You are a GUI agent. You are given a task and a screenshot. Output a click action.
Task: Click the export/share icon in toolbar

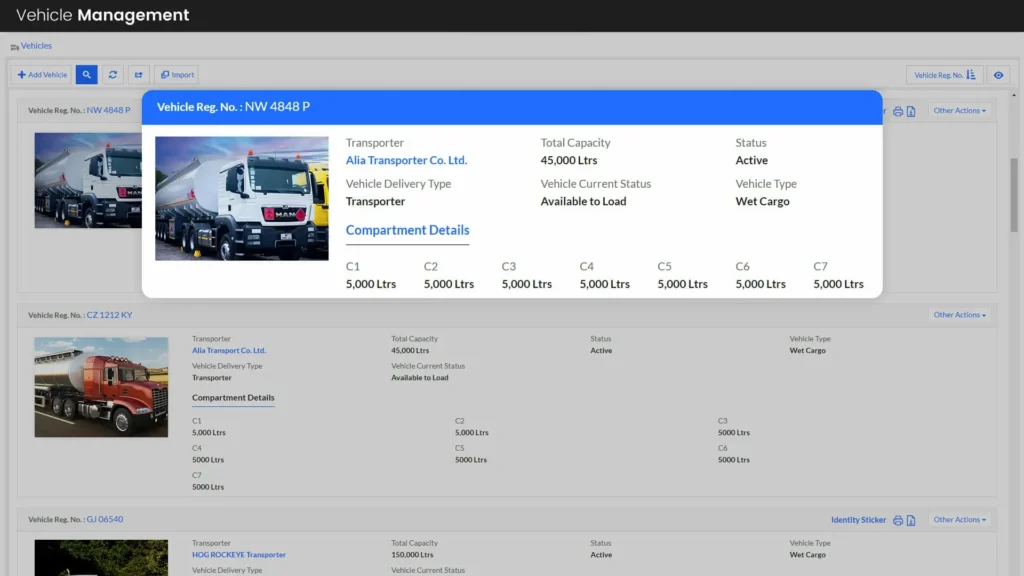(138, 75)
